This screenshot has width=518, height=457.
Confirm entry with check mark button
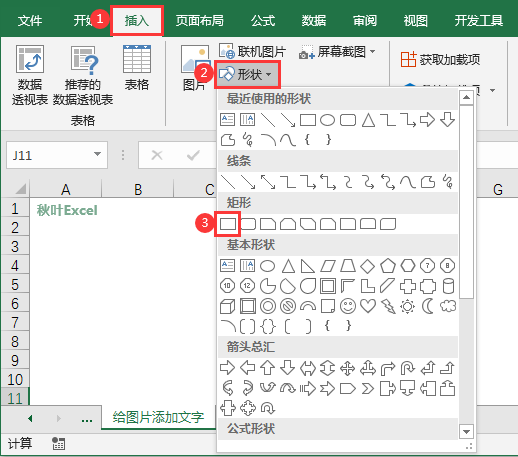click(x=193, y=155)
